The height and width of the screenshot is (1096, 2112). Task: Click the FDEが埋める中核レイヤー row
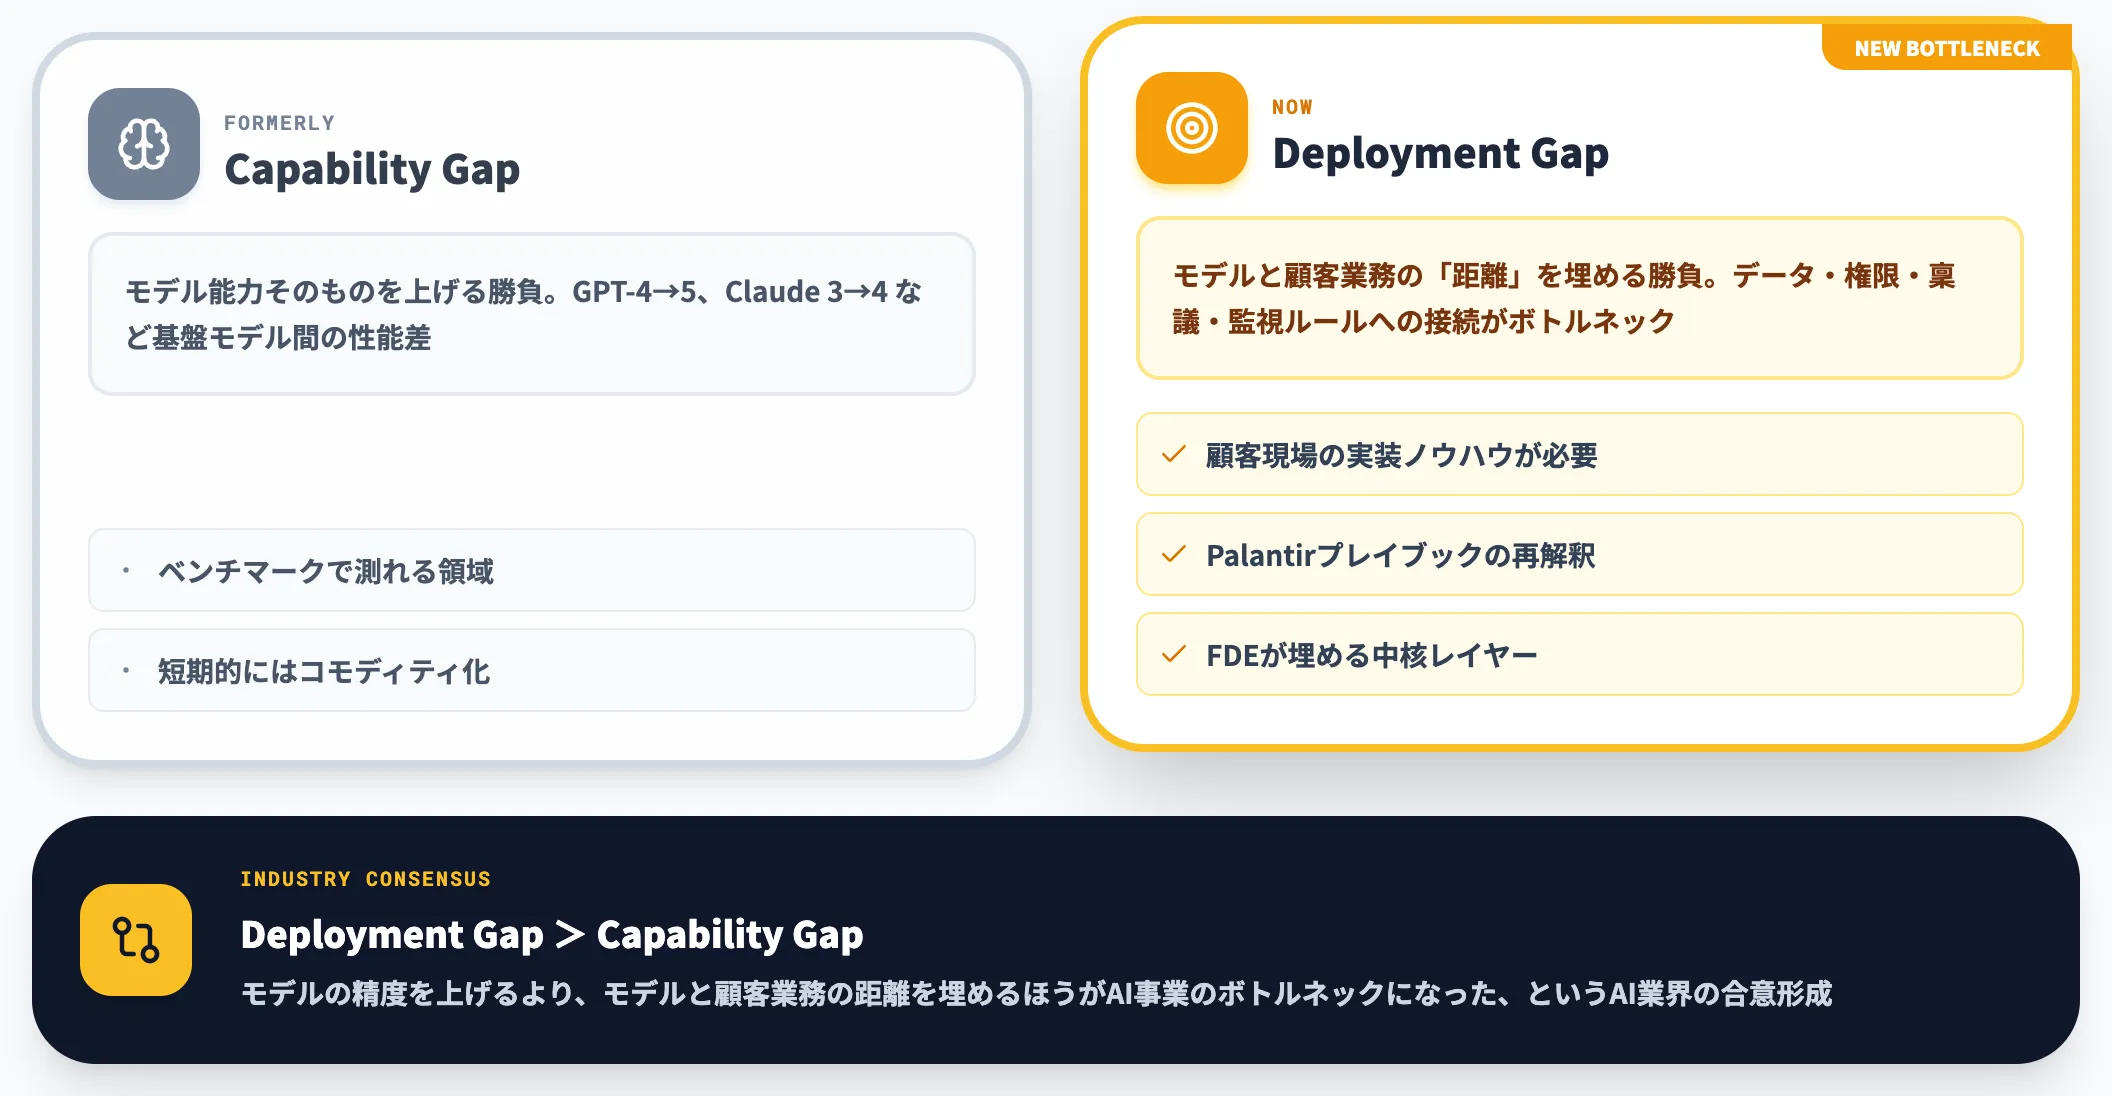pos(1580,654)
